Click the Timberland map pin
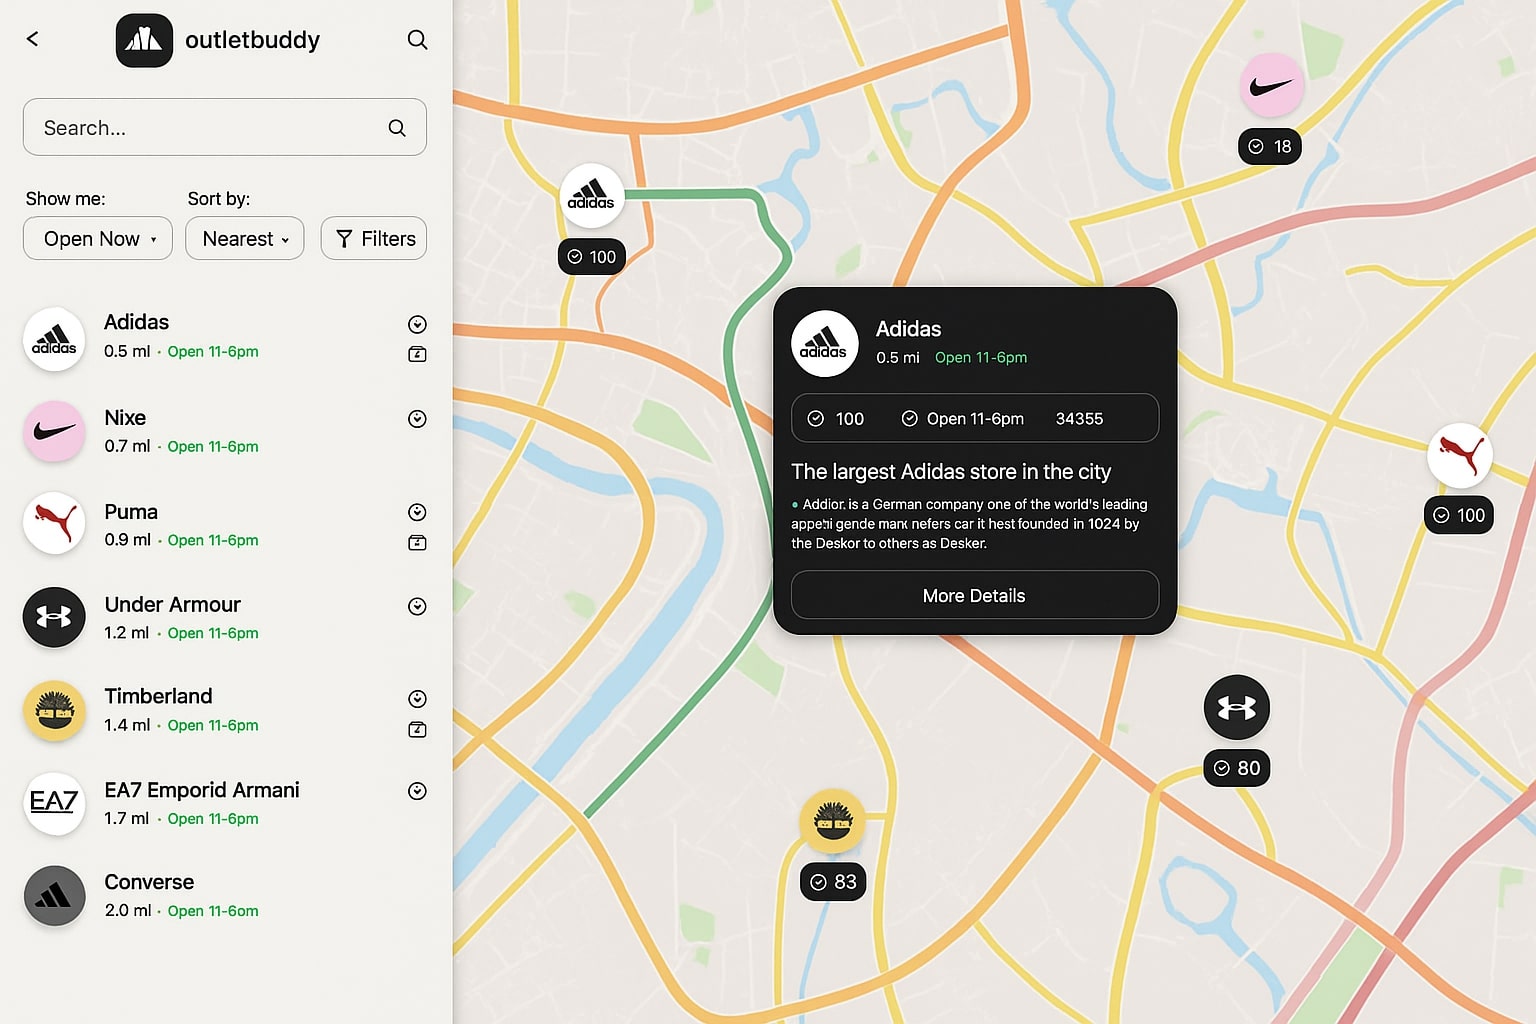The image size is (1536, 1024). 833,822
